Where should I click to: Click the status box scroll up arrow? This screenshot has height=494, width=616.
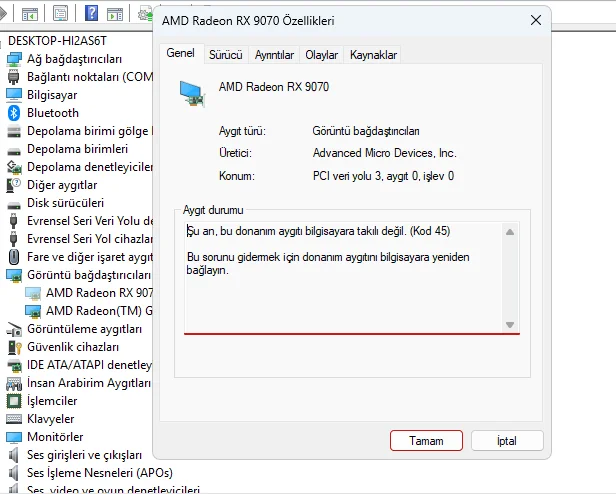pyautogui.click(x=510, y=232)
